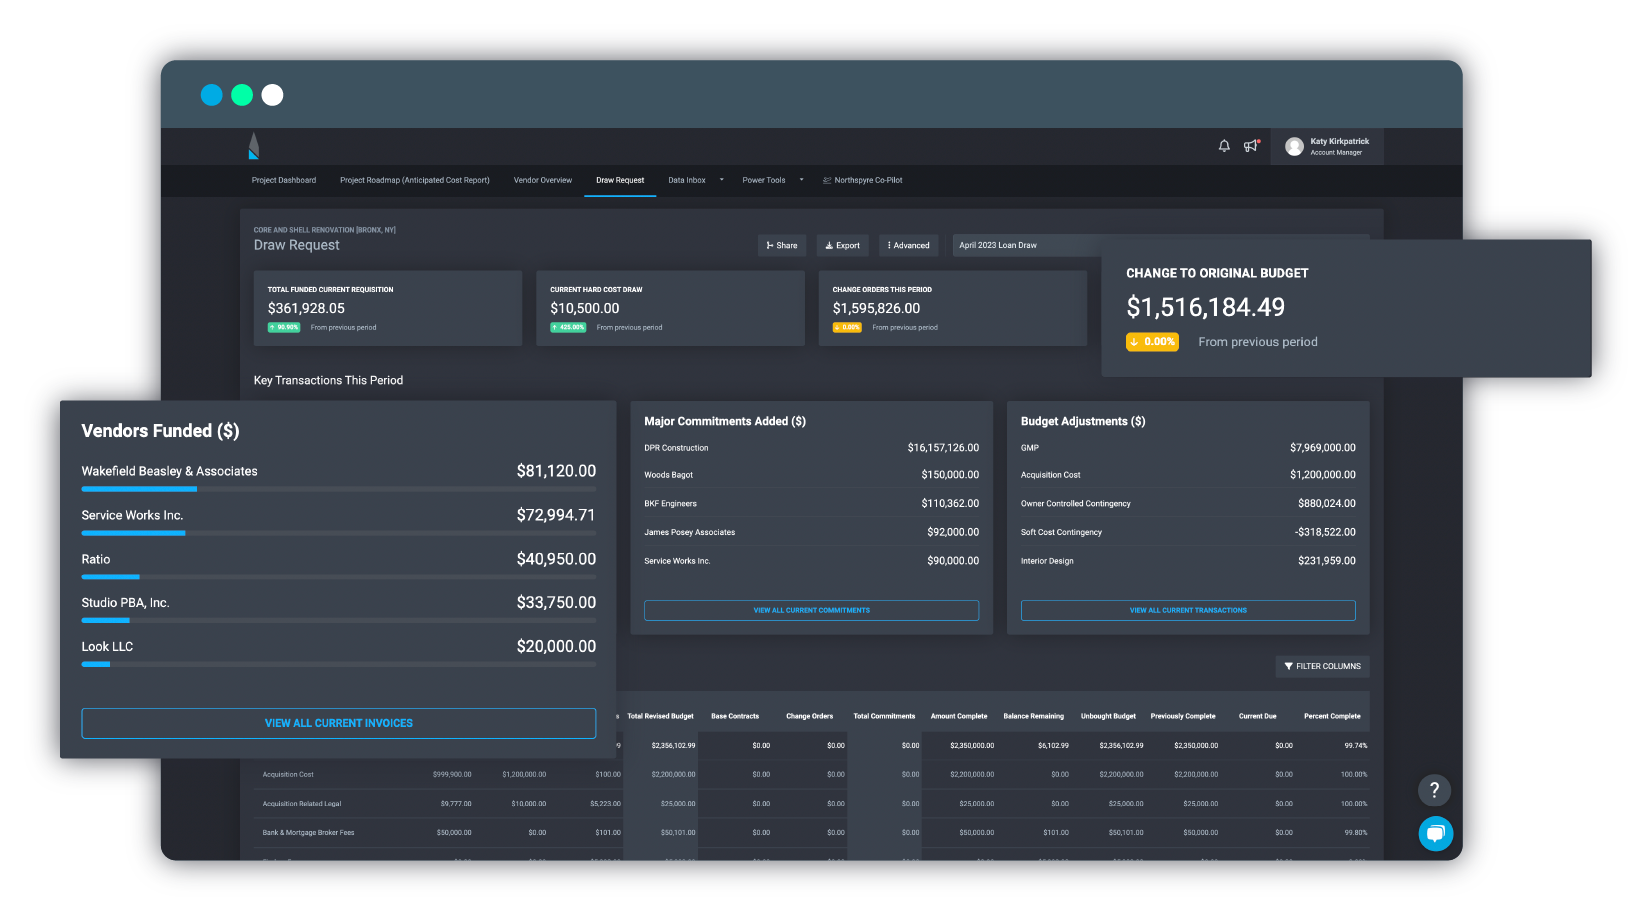Viewport: 1652px width, 921px height.
Task: Select the Draw Request tab
Action: (x=620, y=180)
